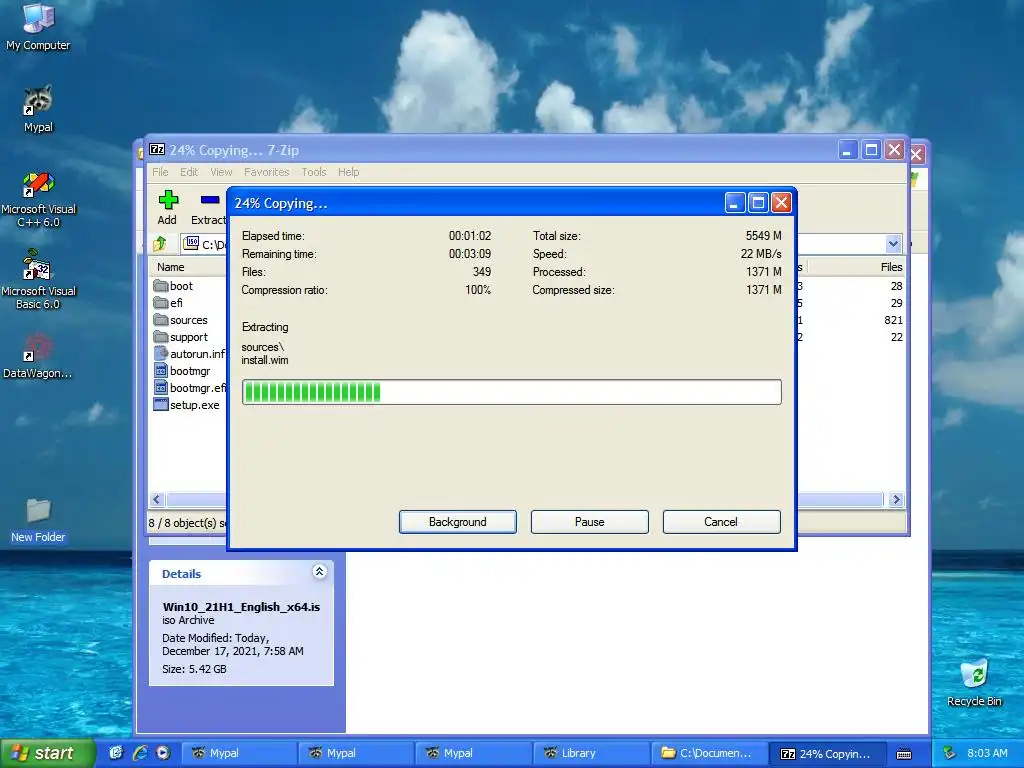Click the Remaining time value 00:03:09
1024x768 pixels.
470,253
